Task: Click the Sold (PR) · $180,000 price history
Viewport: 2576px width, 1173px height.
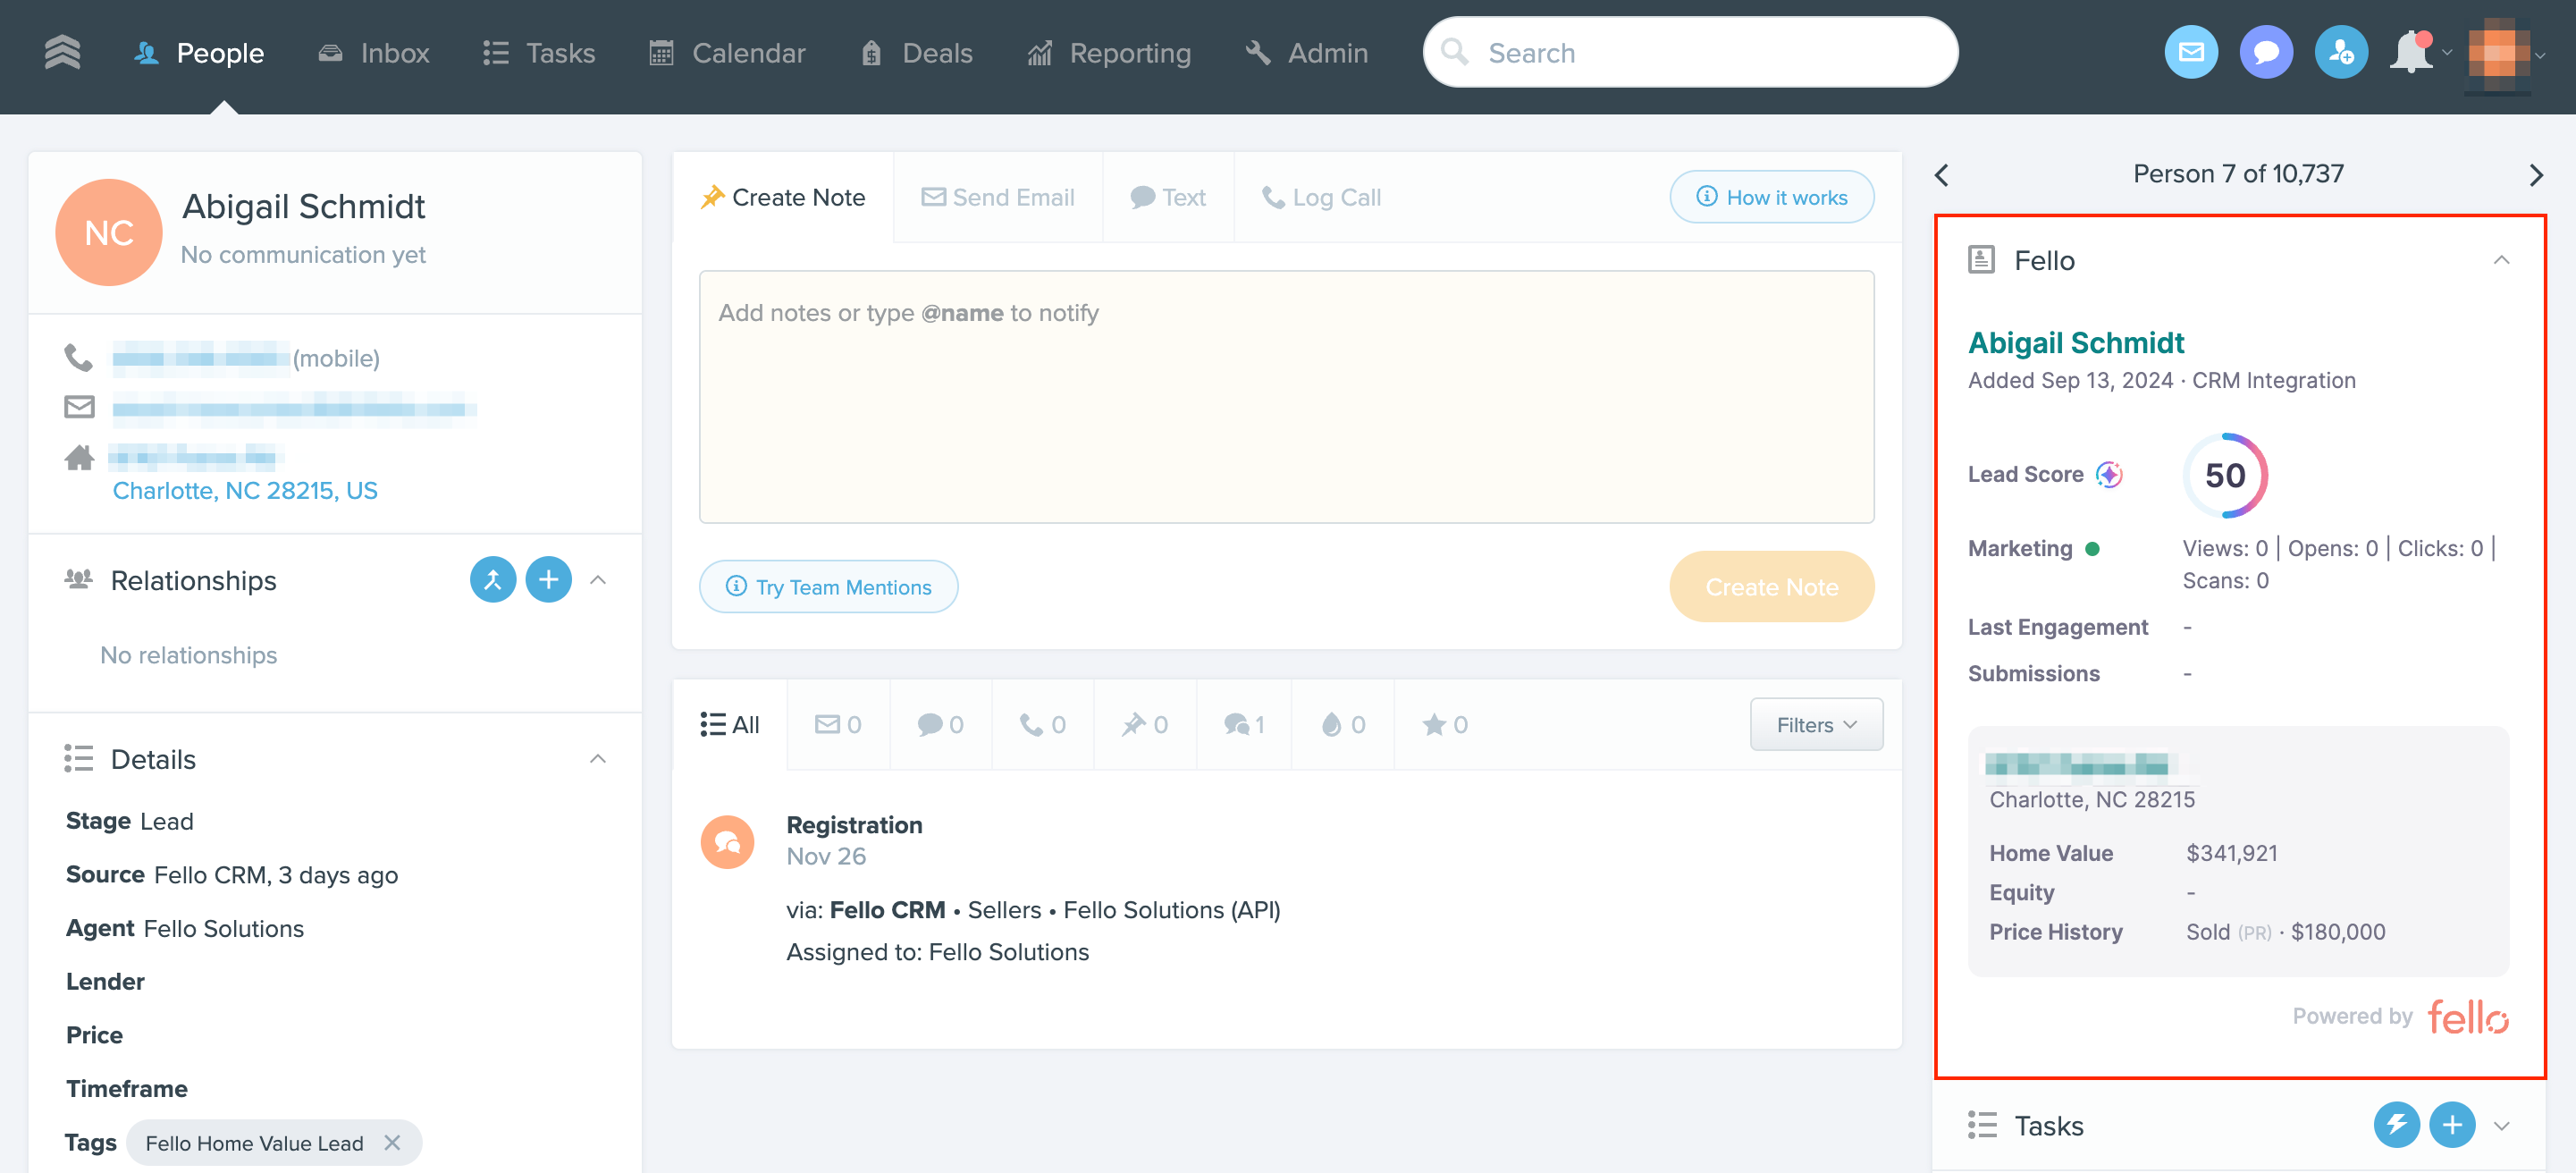Action: pyautogui.click(x=2285, y=932)
